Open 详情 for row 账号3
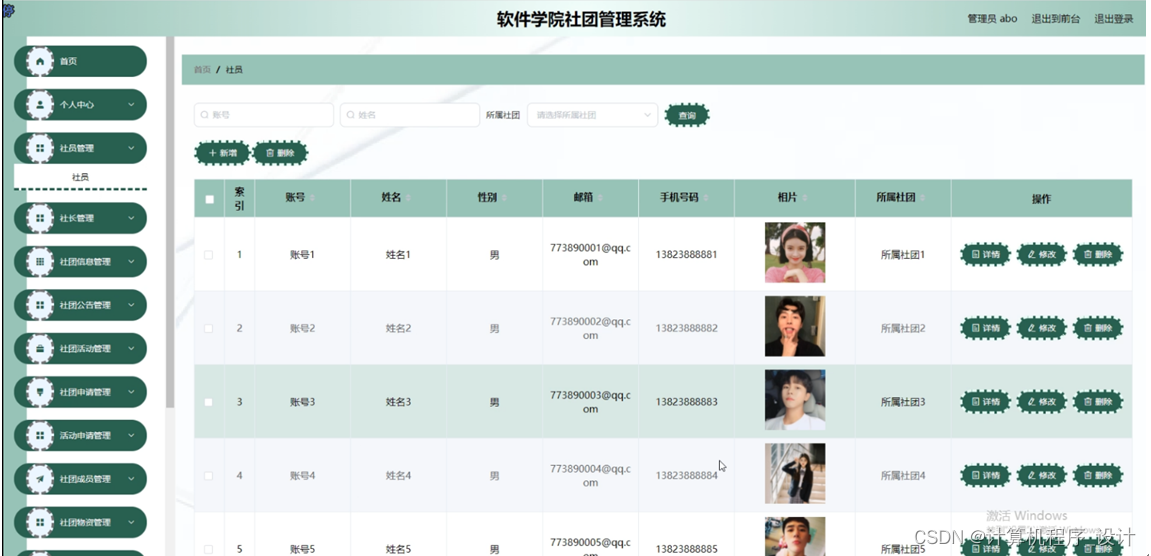Screen dimensions: 1151x556 (986, 402)
